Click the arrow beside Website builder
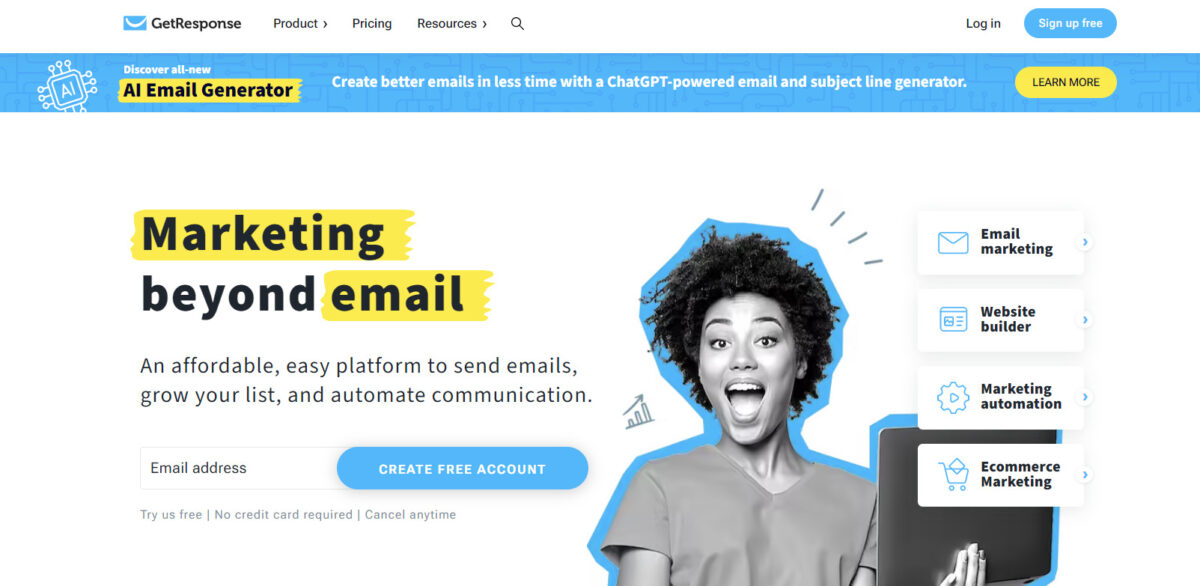The width and height of the screenshot is (1200, 586). coord(1085,320)
